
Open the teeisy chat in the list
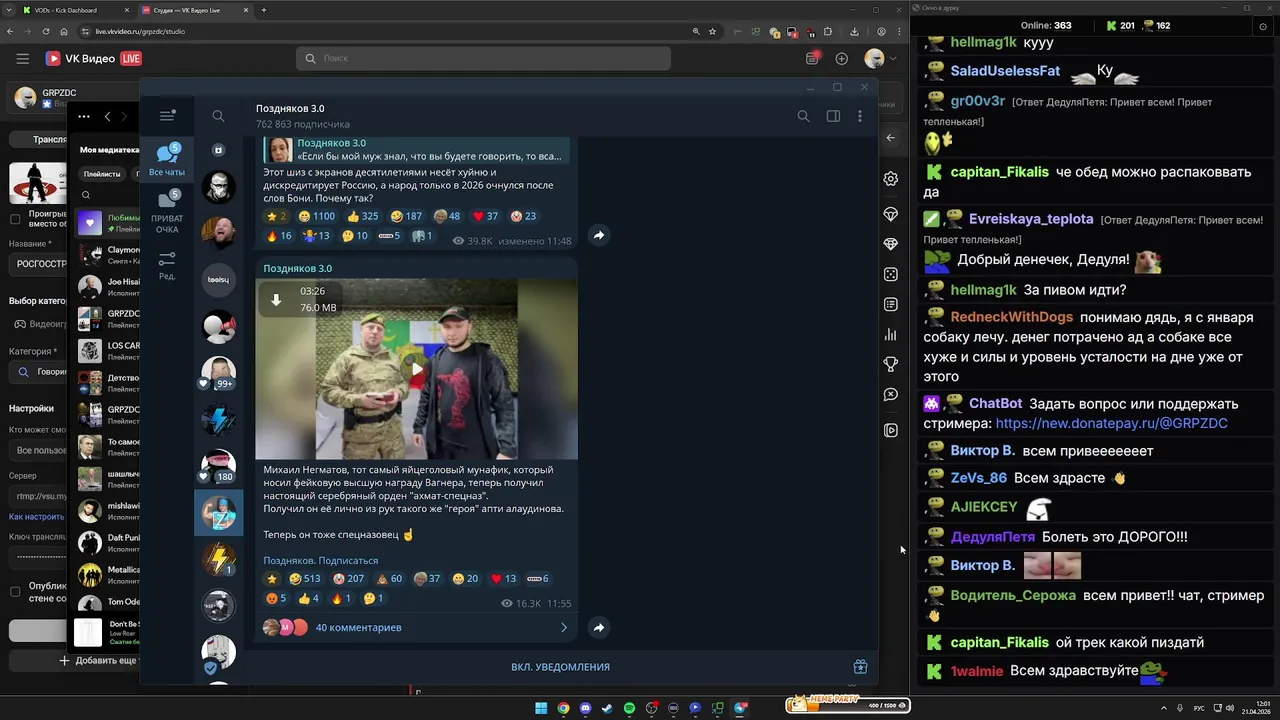tap(218, 280)
